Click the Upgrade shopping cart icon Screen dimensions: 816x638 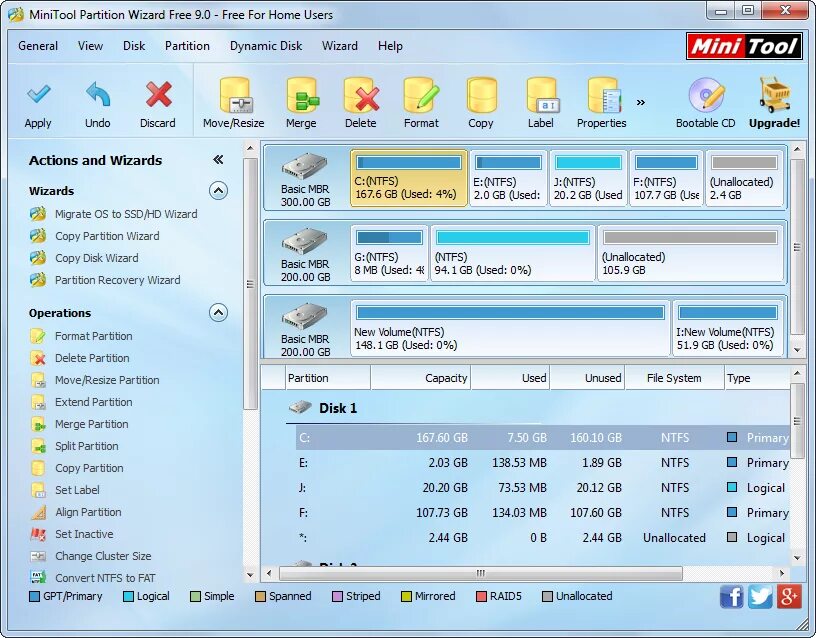[774, 95]
